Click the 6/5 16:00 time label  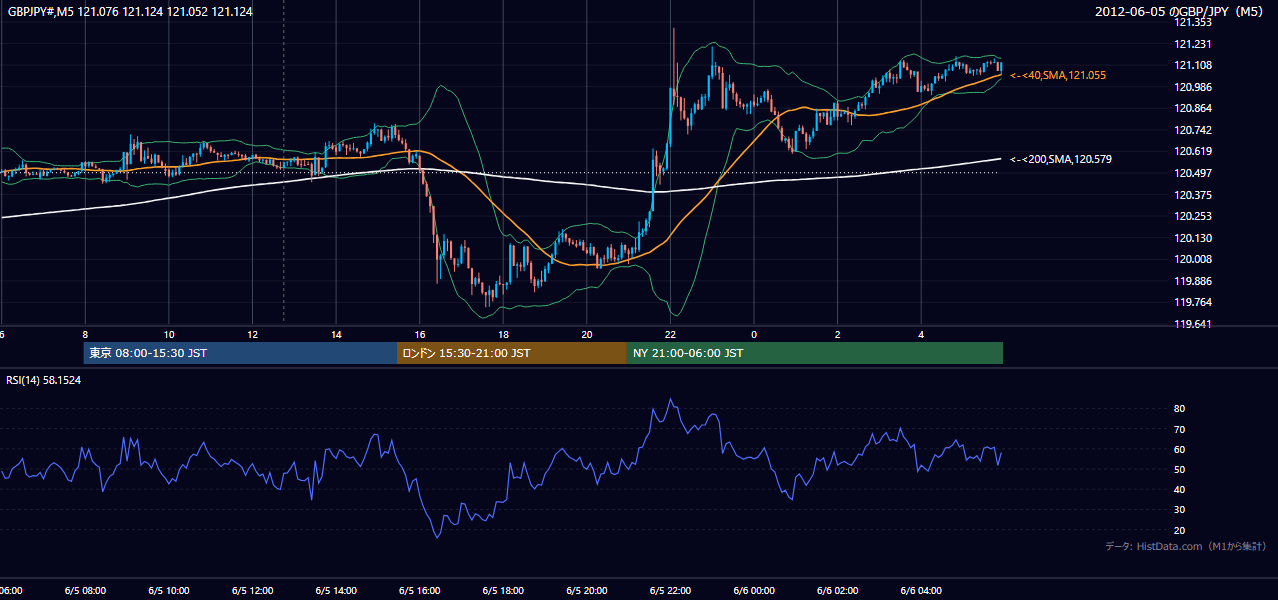click(x=419, y=591)
